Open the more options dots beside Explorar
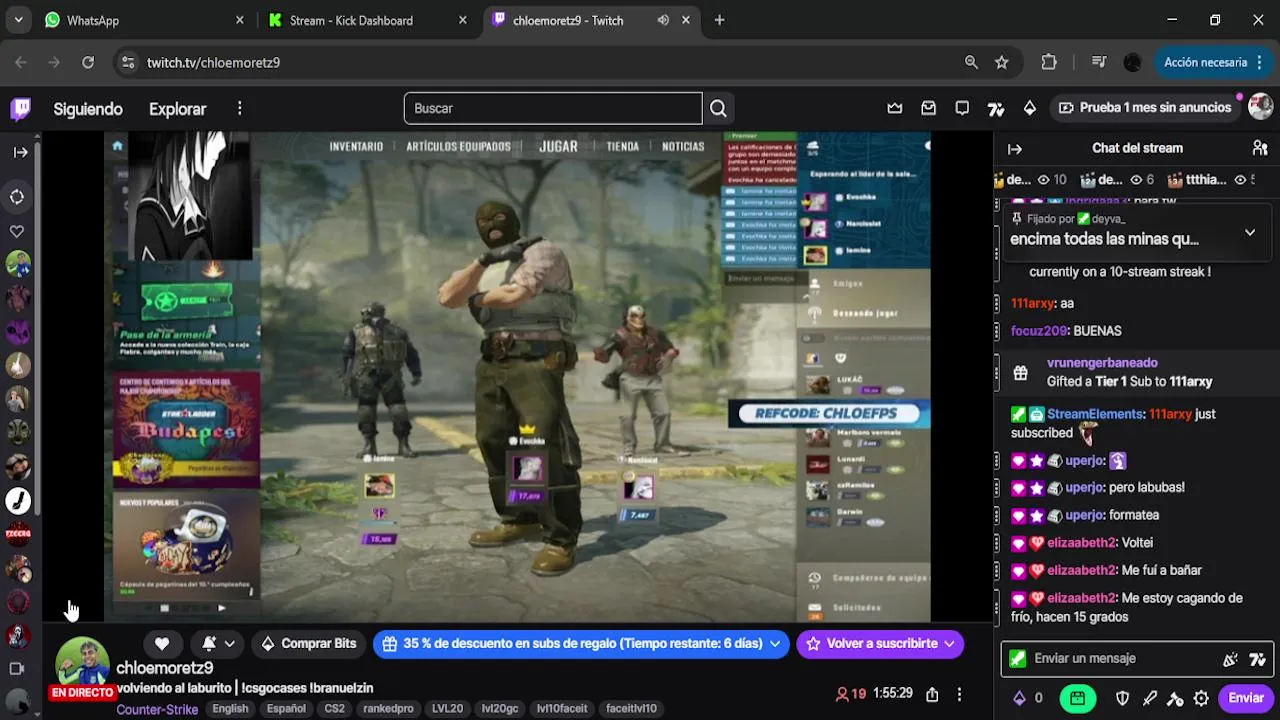This screenshot has height=720, width=1280. point(239,108)
